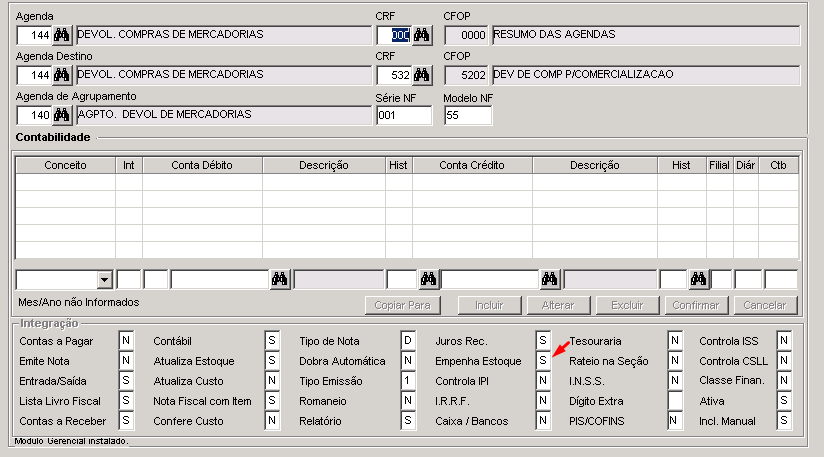824x457 pixels.
Task: Select the Controla IPI flag field
Action: pos(543,380)
